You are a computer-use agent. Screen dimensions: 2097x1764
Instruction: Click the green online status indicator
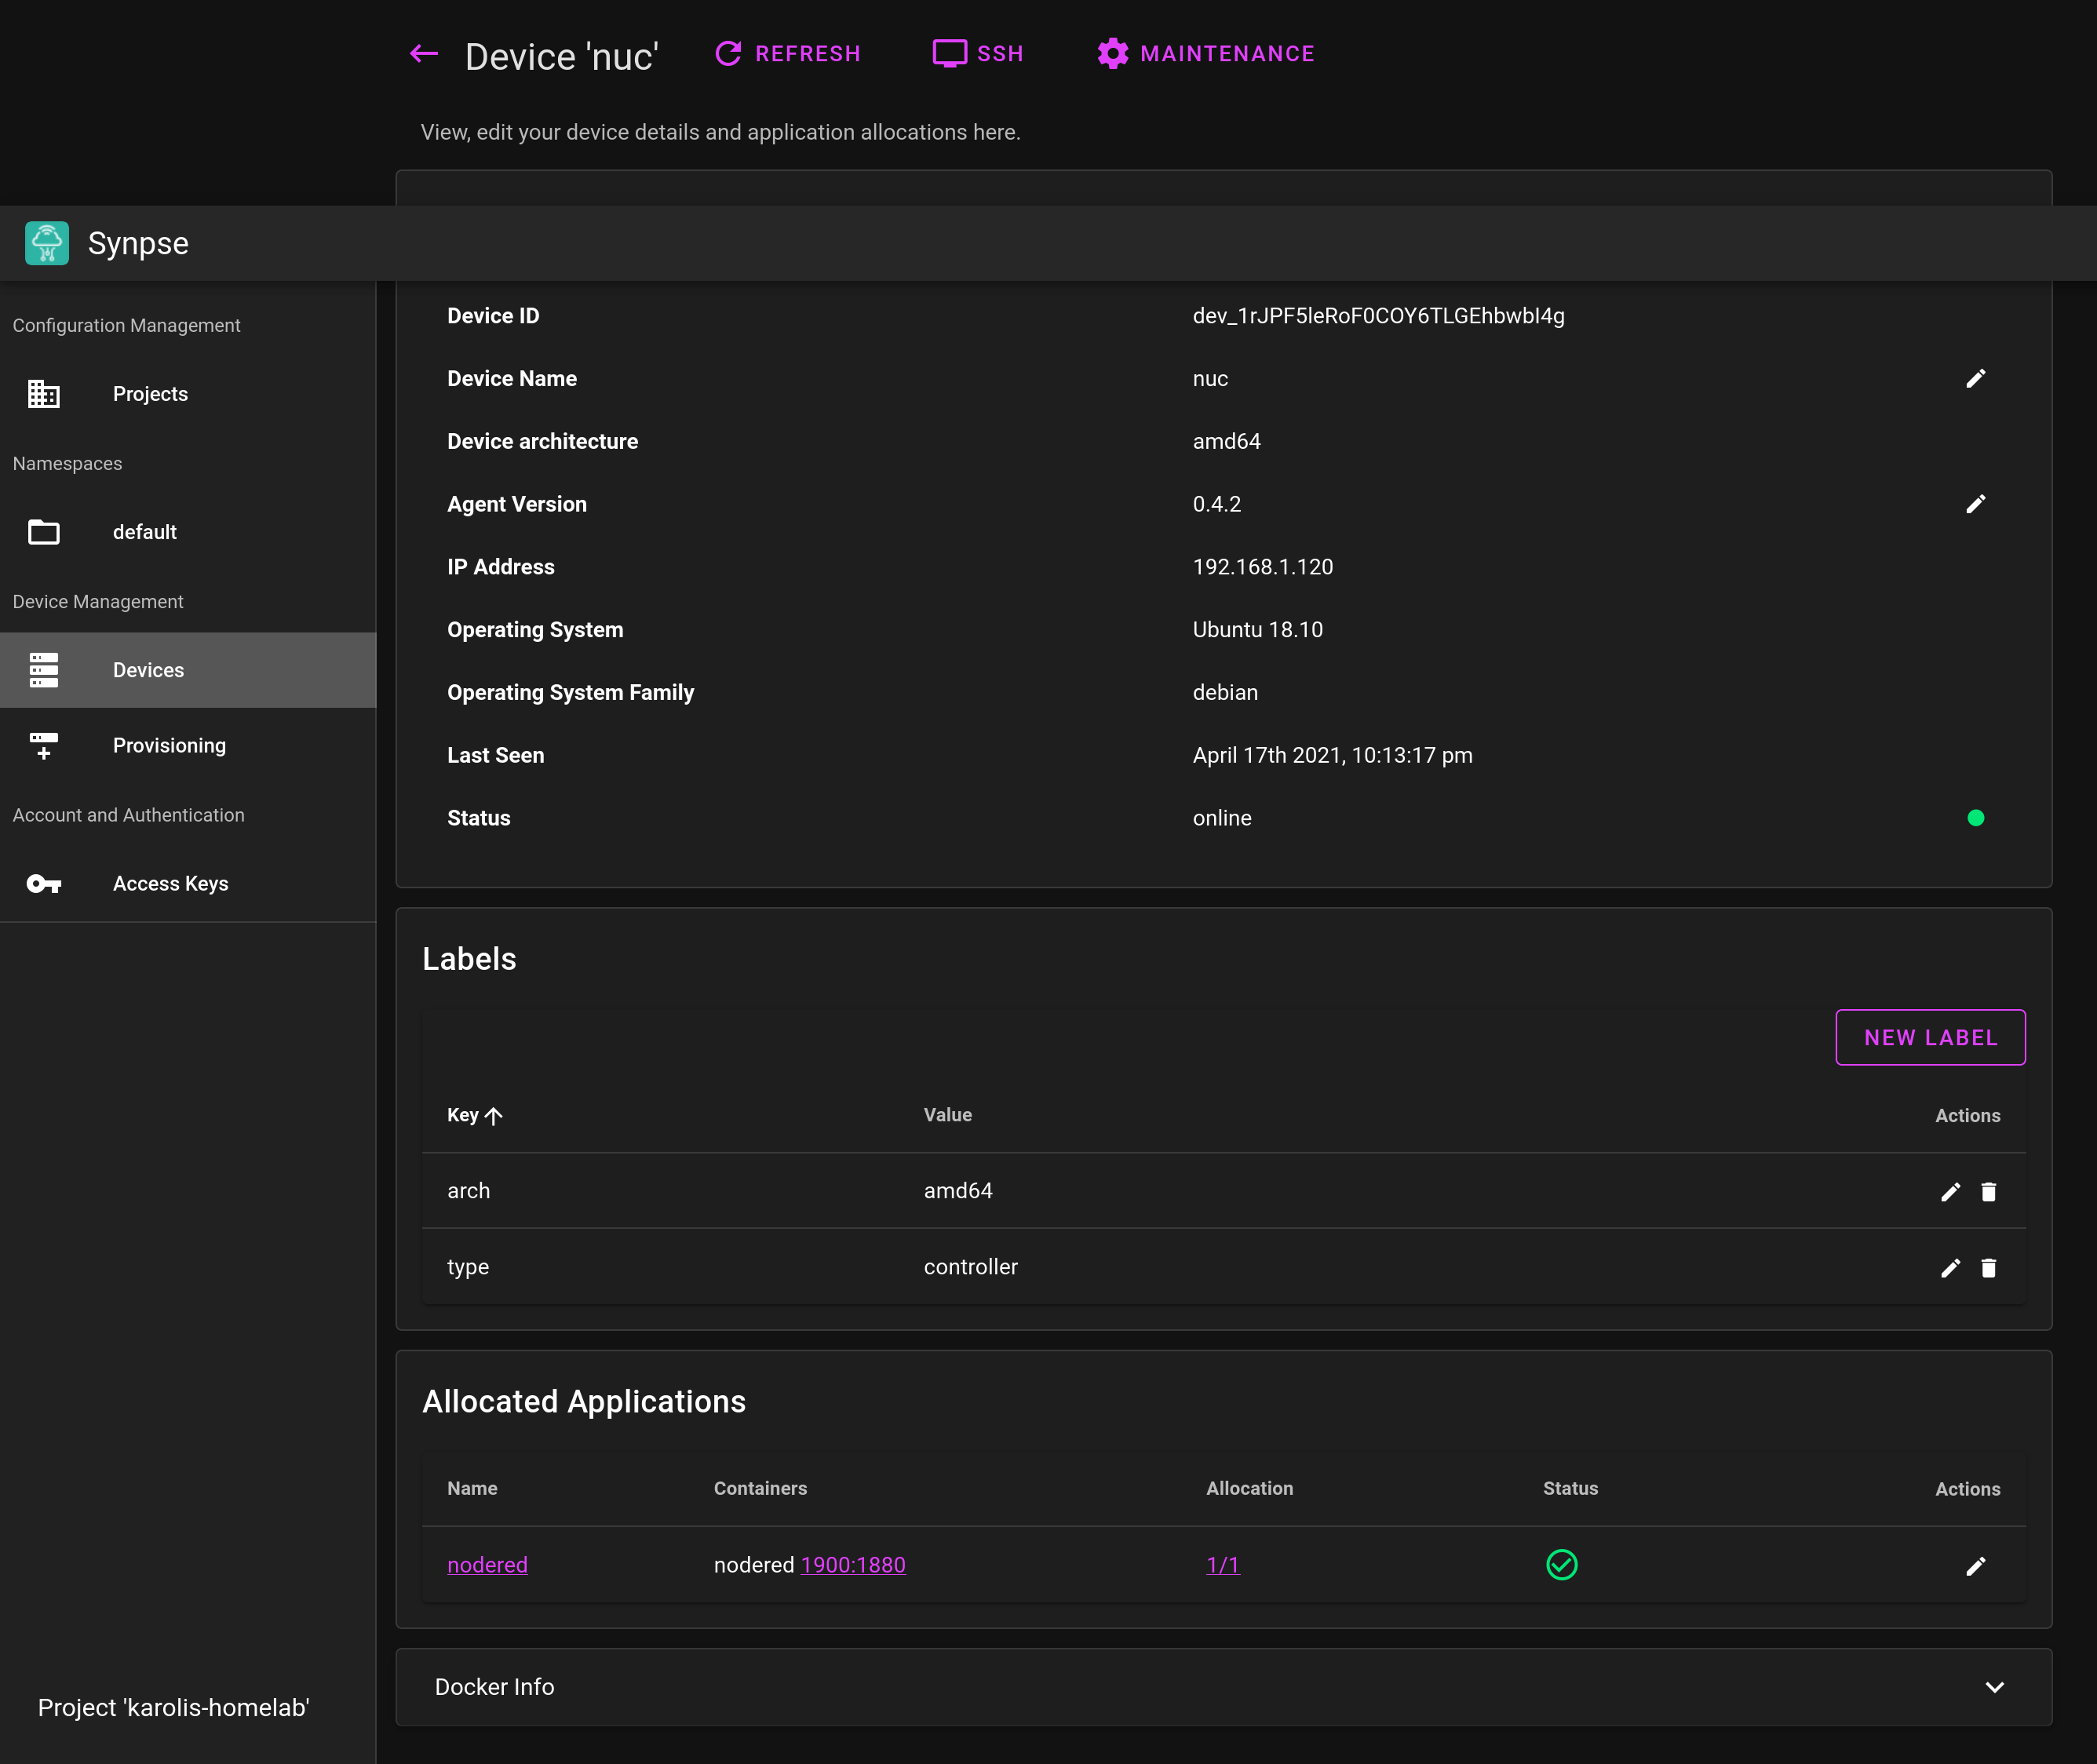pos(1975,818)
